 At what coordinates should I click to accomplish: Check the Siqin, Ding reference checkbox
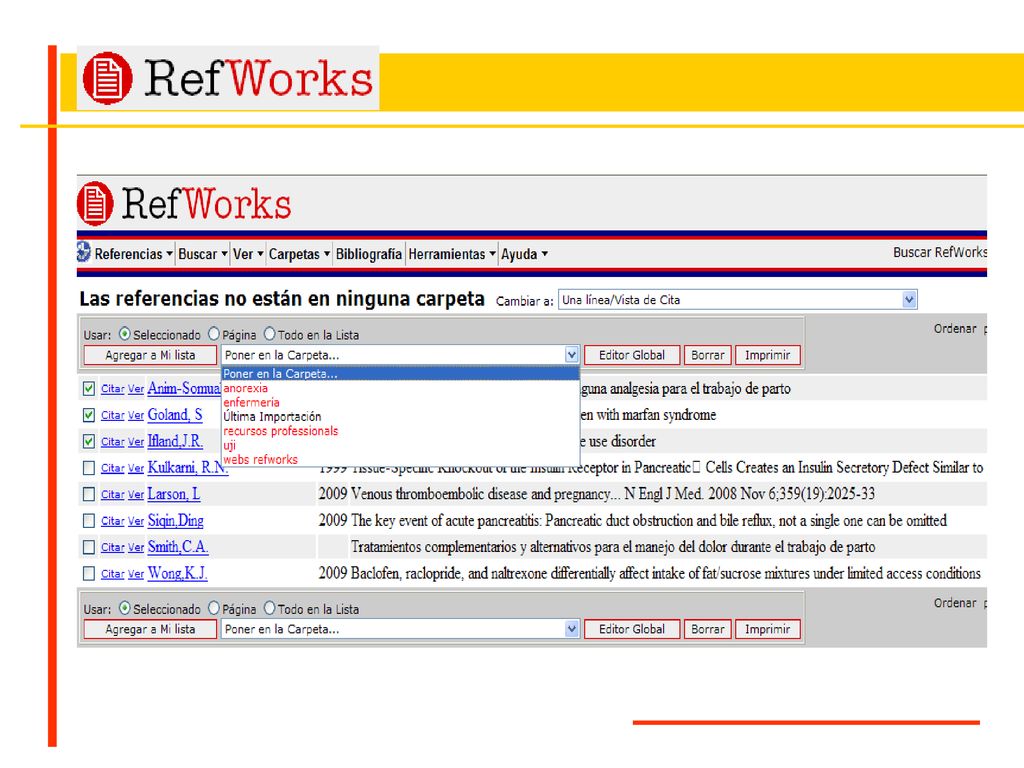pos(89,520)
